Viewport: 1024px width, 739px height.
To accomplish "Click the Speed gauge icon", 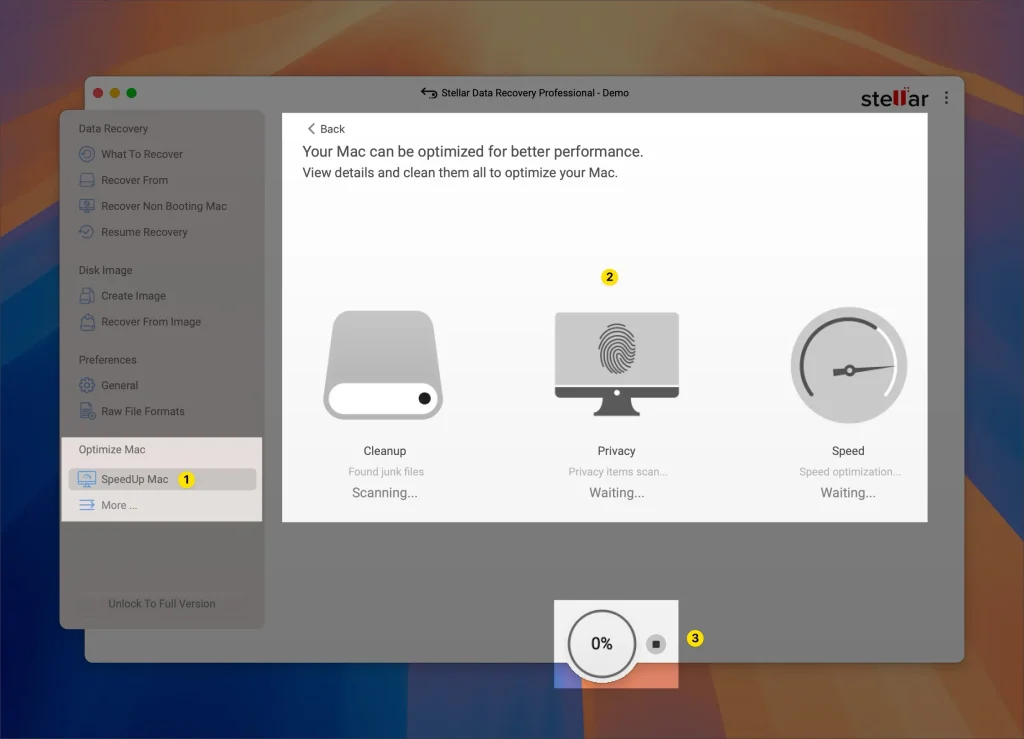I will tap(848, 366).
